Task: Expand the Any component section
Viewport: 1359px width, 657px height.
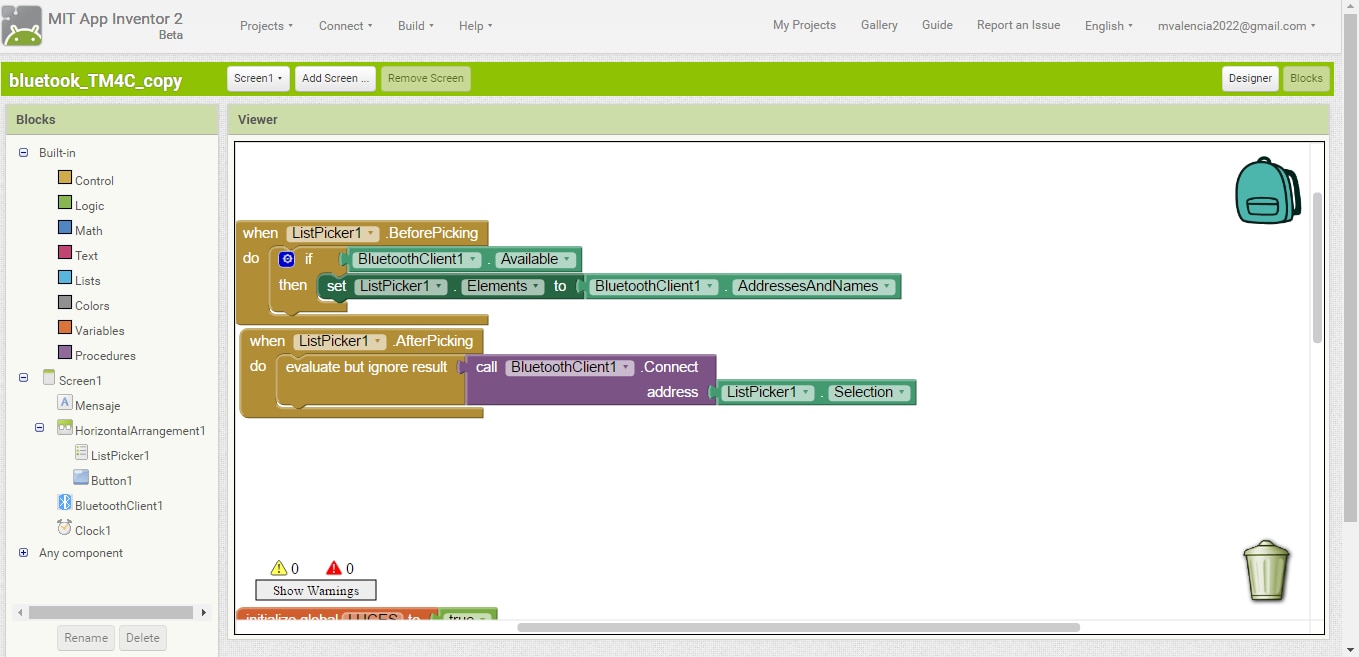Action: (24, 553)
